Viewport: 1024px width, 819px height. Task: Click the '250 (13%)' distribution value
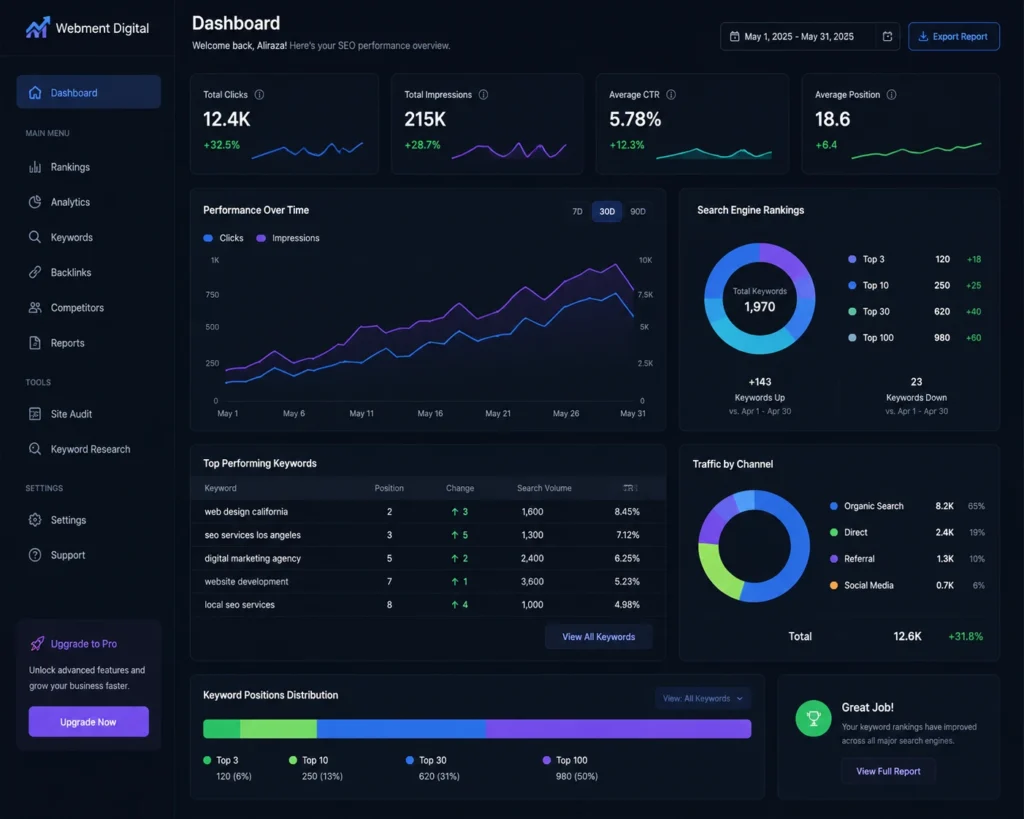click(322, 777)
